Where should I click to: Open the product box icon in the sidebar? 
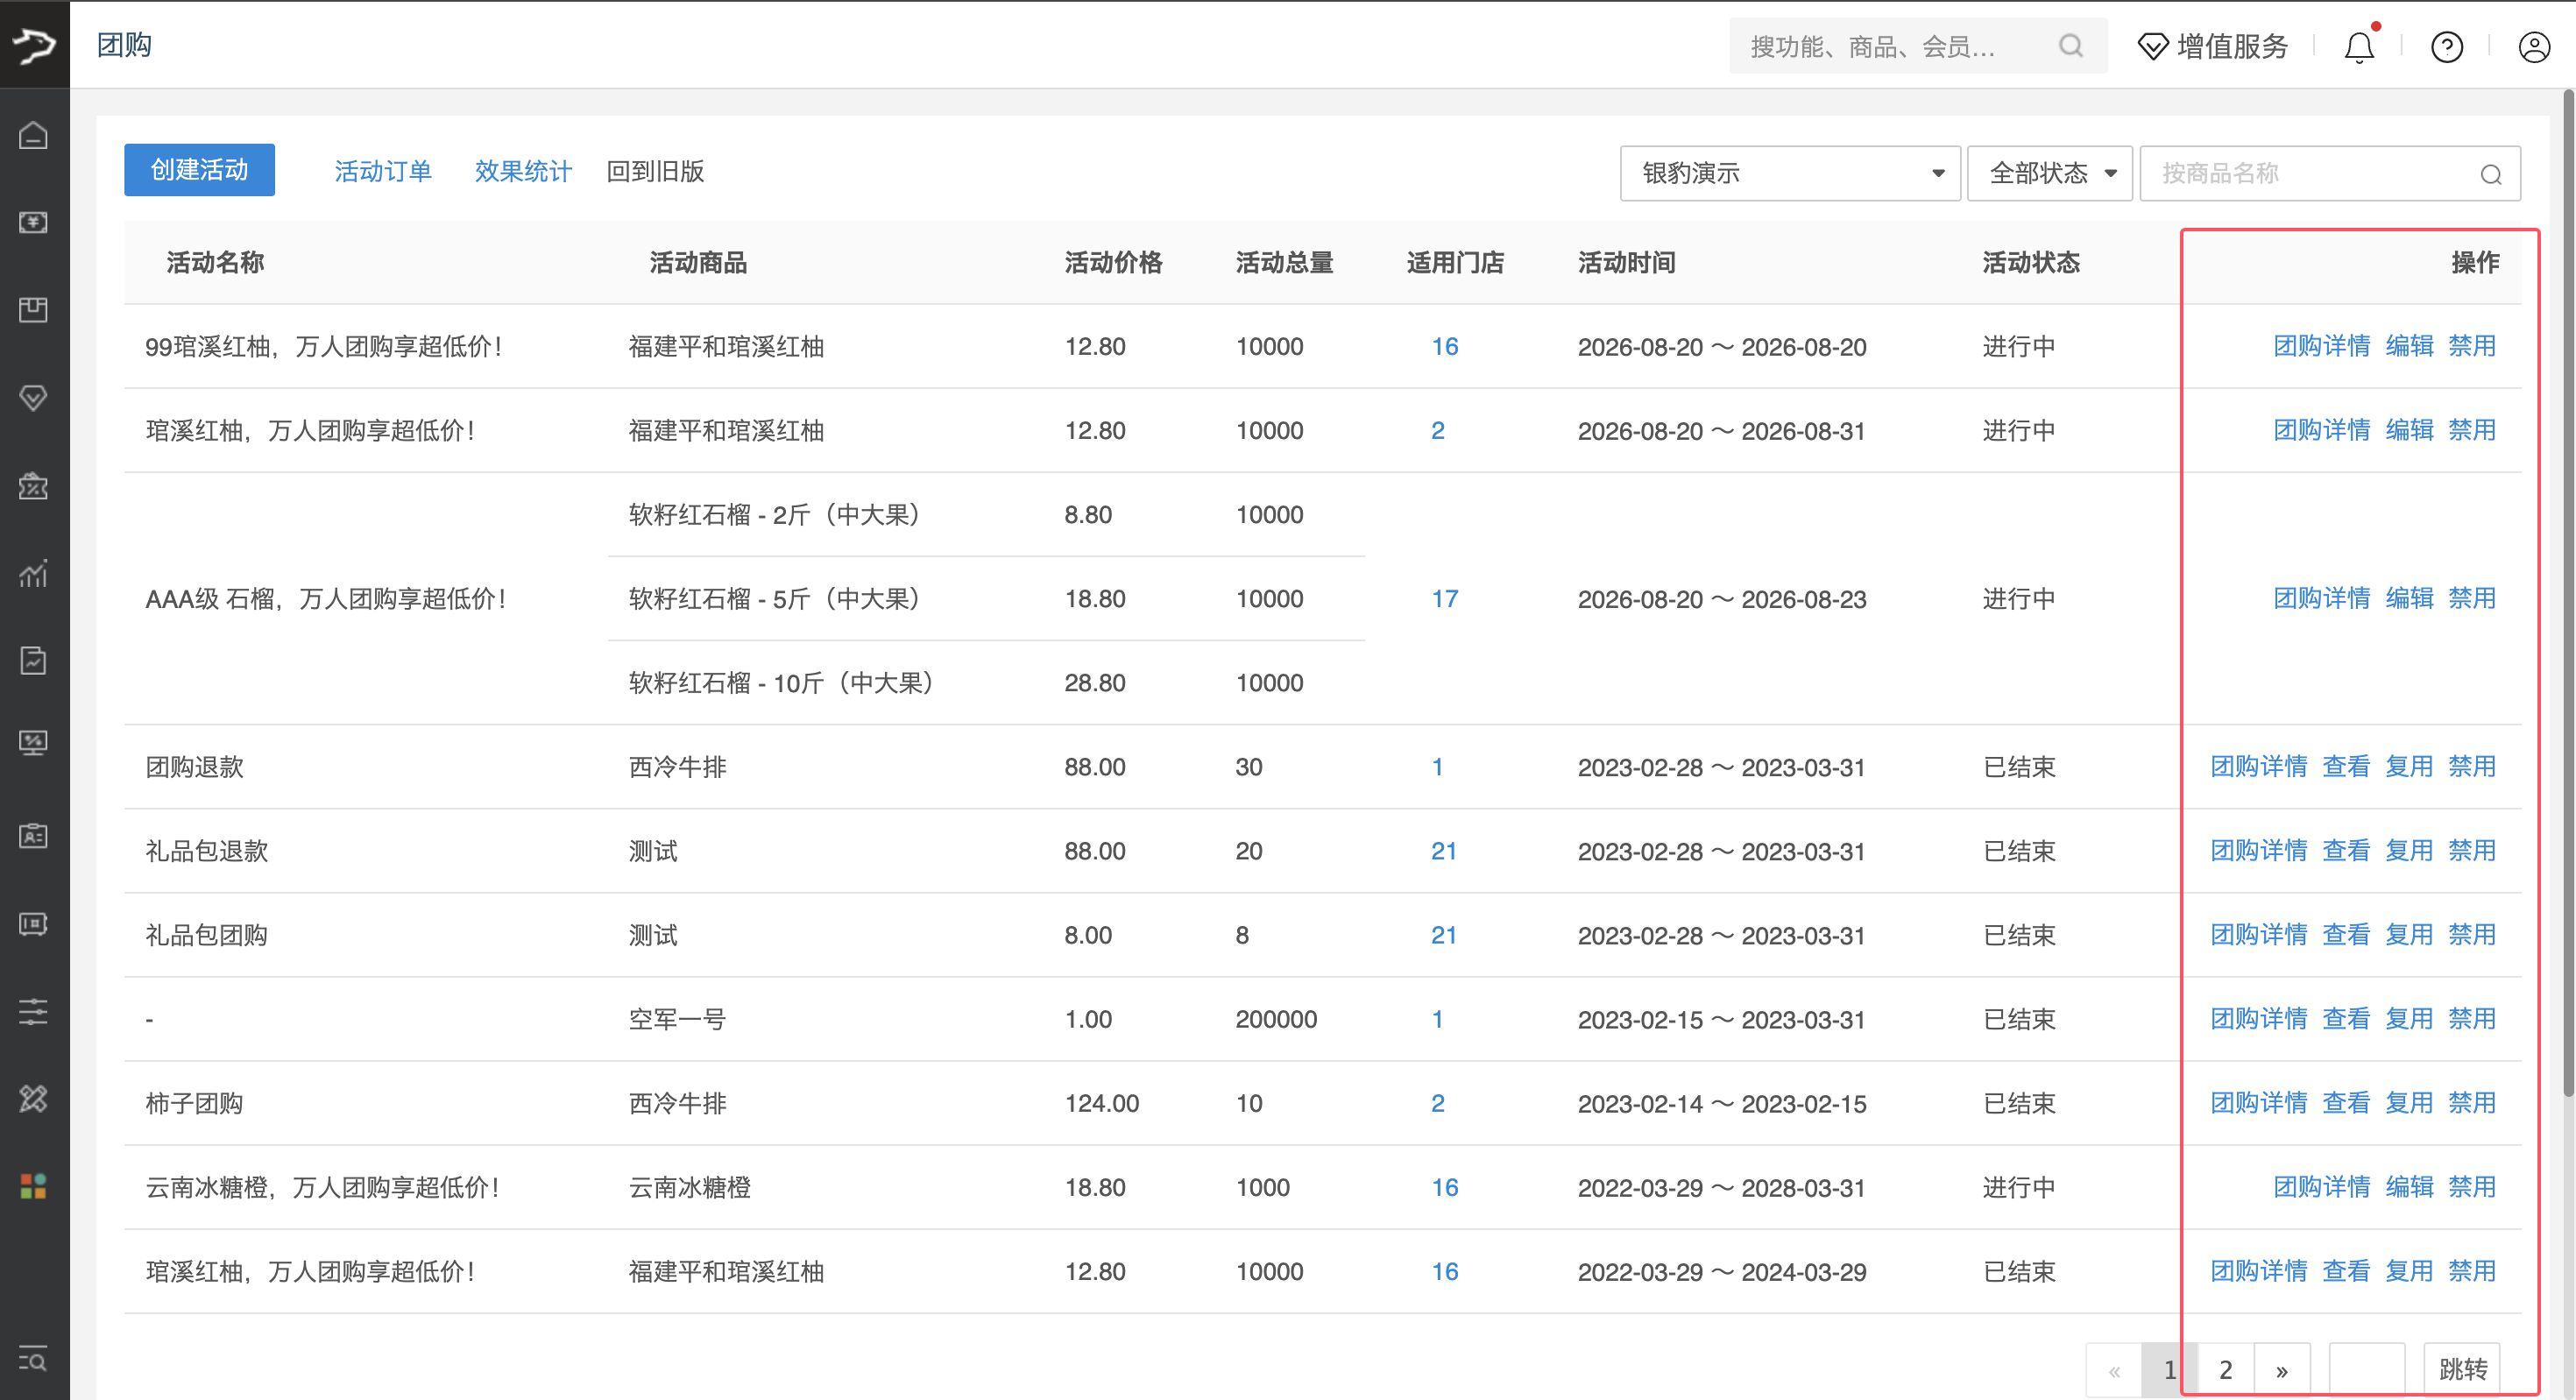pyautogui.click(x=33, y=310)
